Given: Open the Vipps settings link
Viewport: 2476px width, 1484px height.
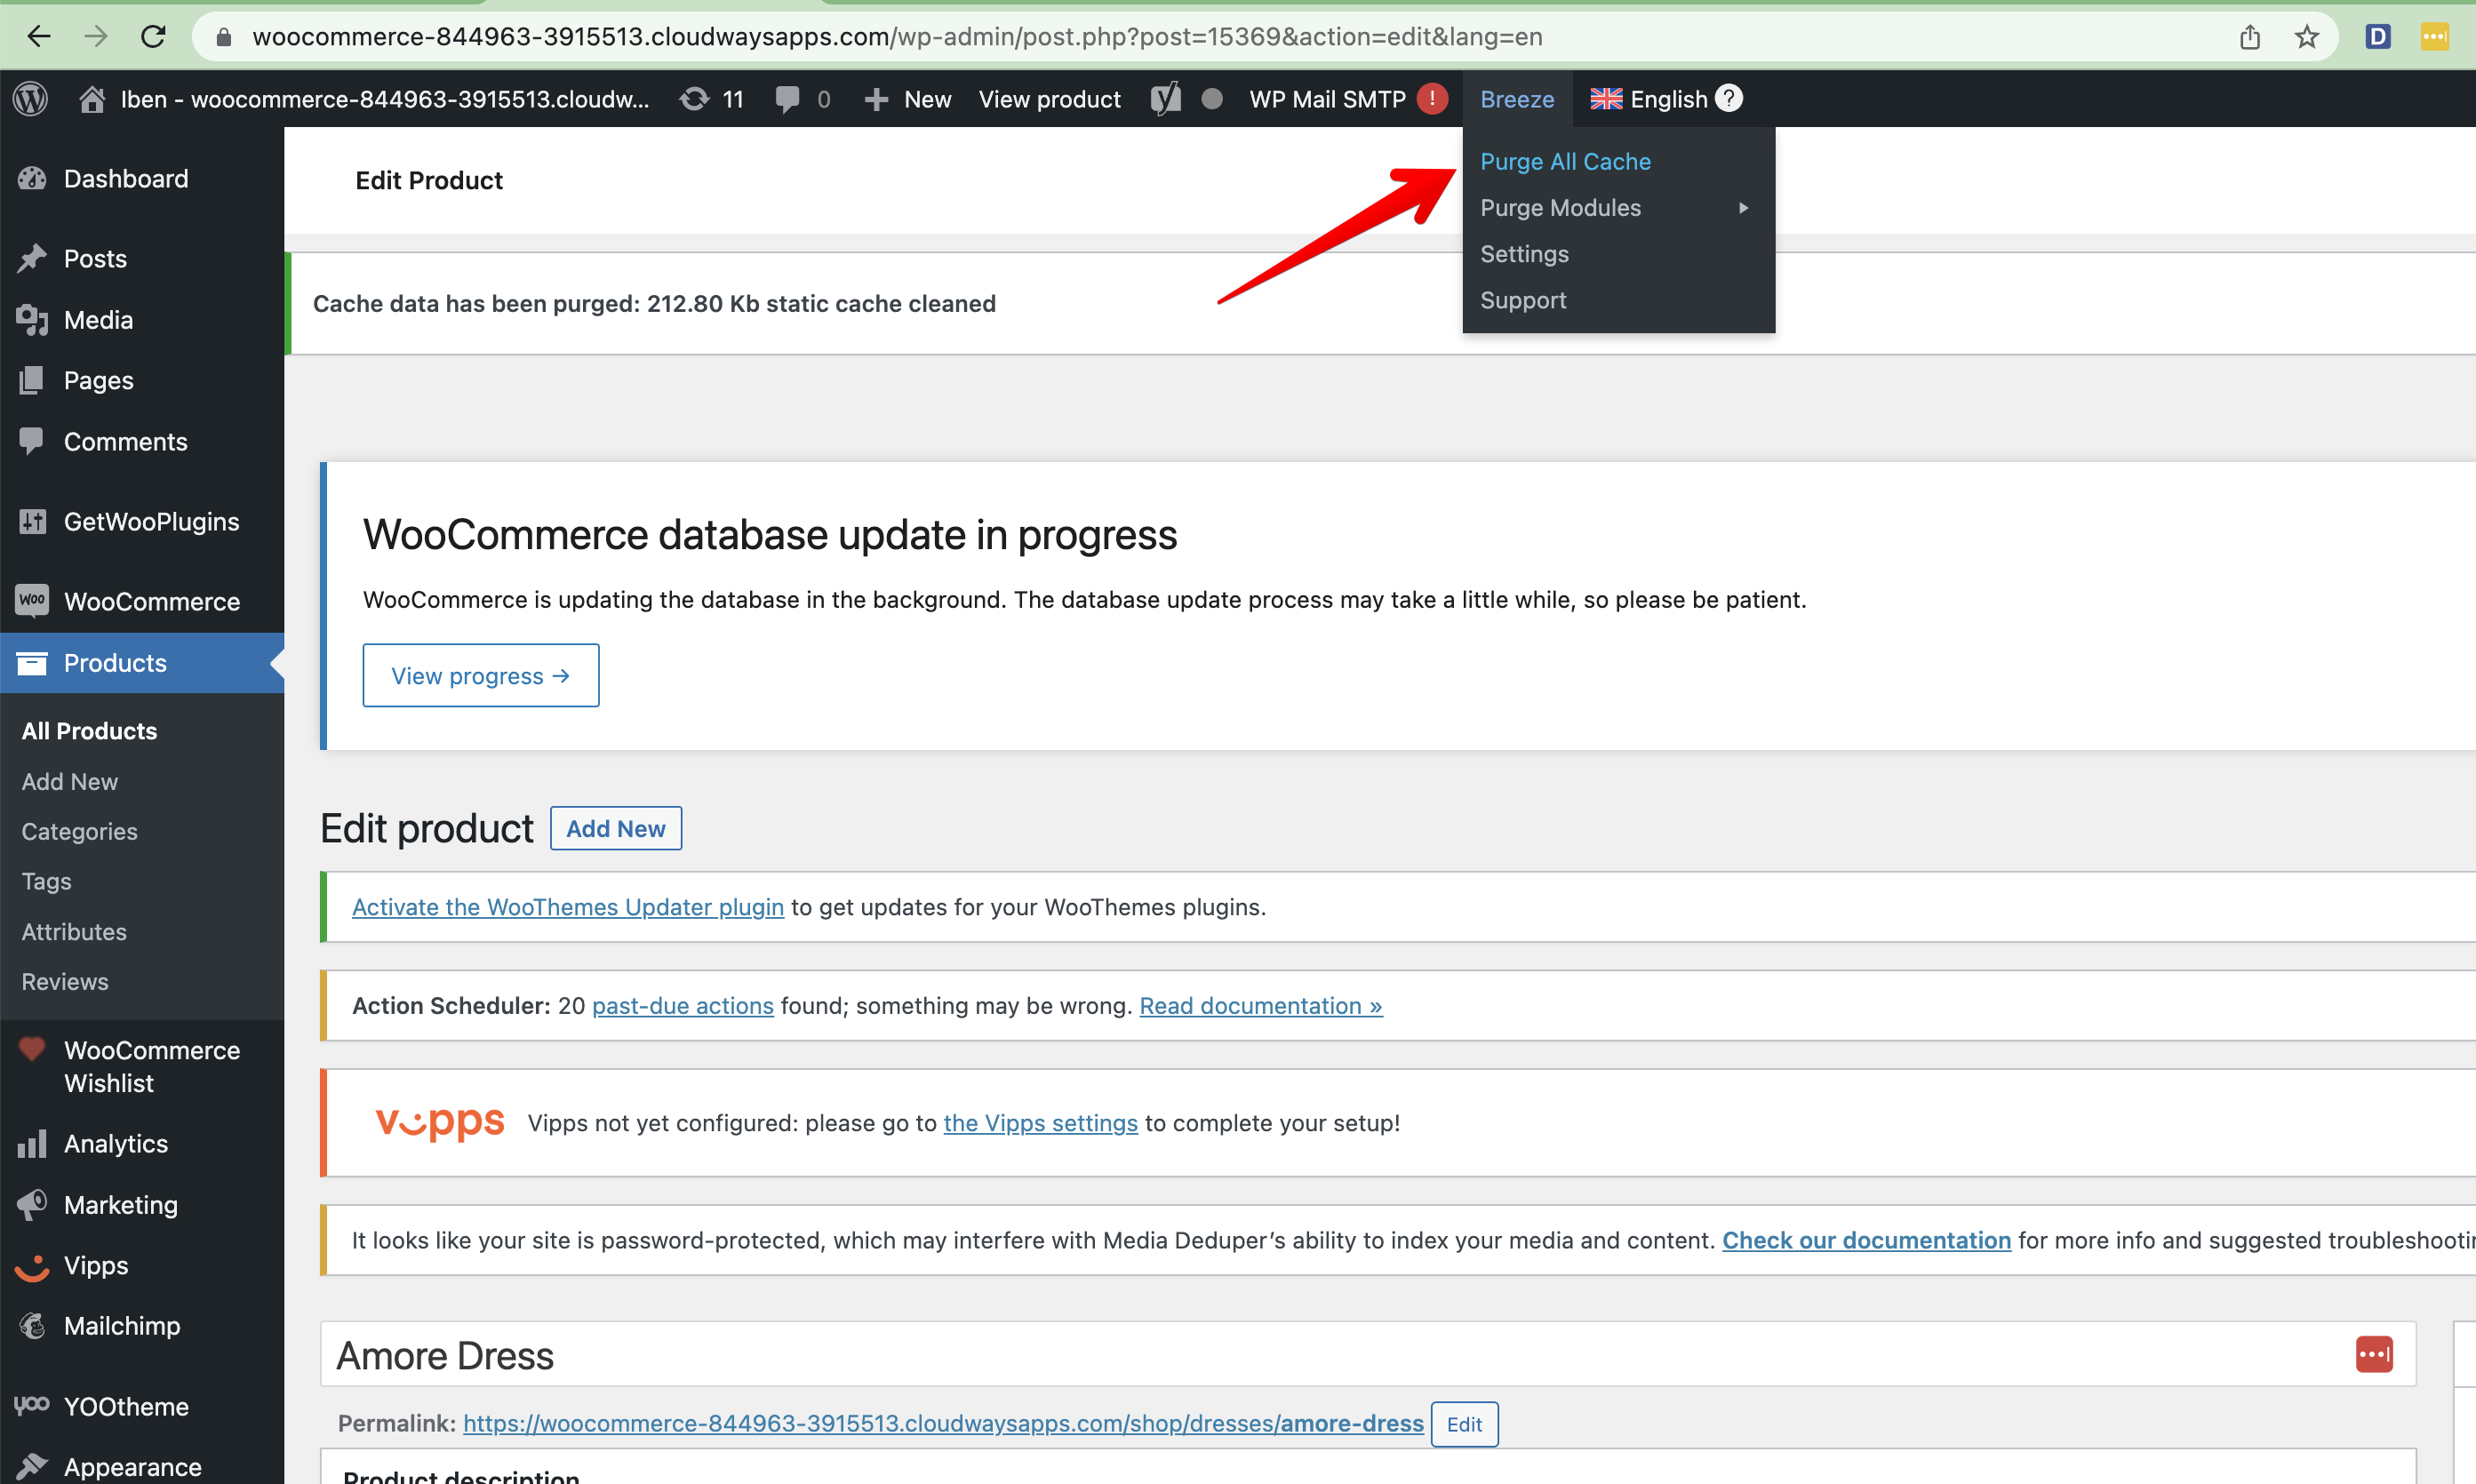Looking at the screenshot, I should 1041,1122.
